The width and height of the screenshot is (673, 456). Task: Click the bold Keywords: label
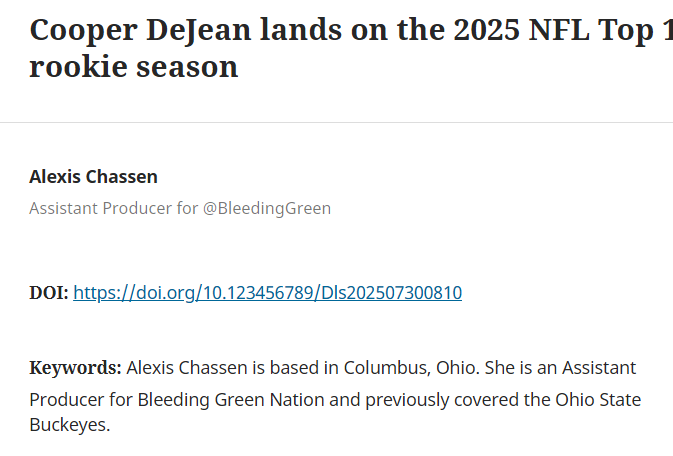point(76,368)
